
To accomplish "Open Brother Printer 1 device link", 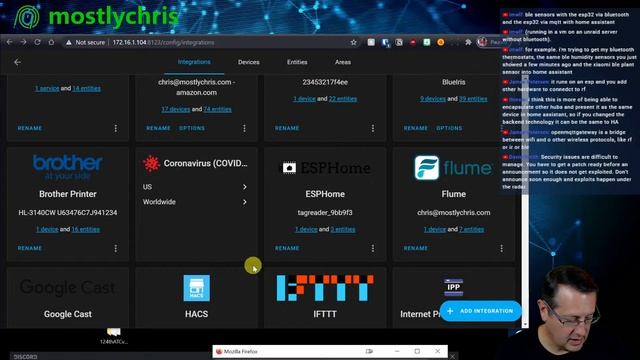I will (47, 229).
